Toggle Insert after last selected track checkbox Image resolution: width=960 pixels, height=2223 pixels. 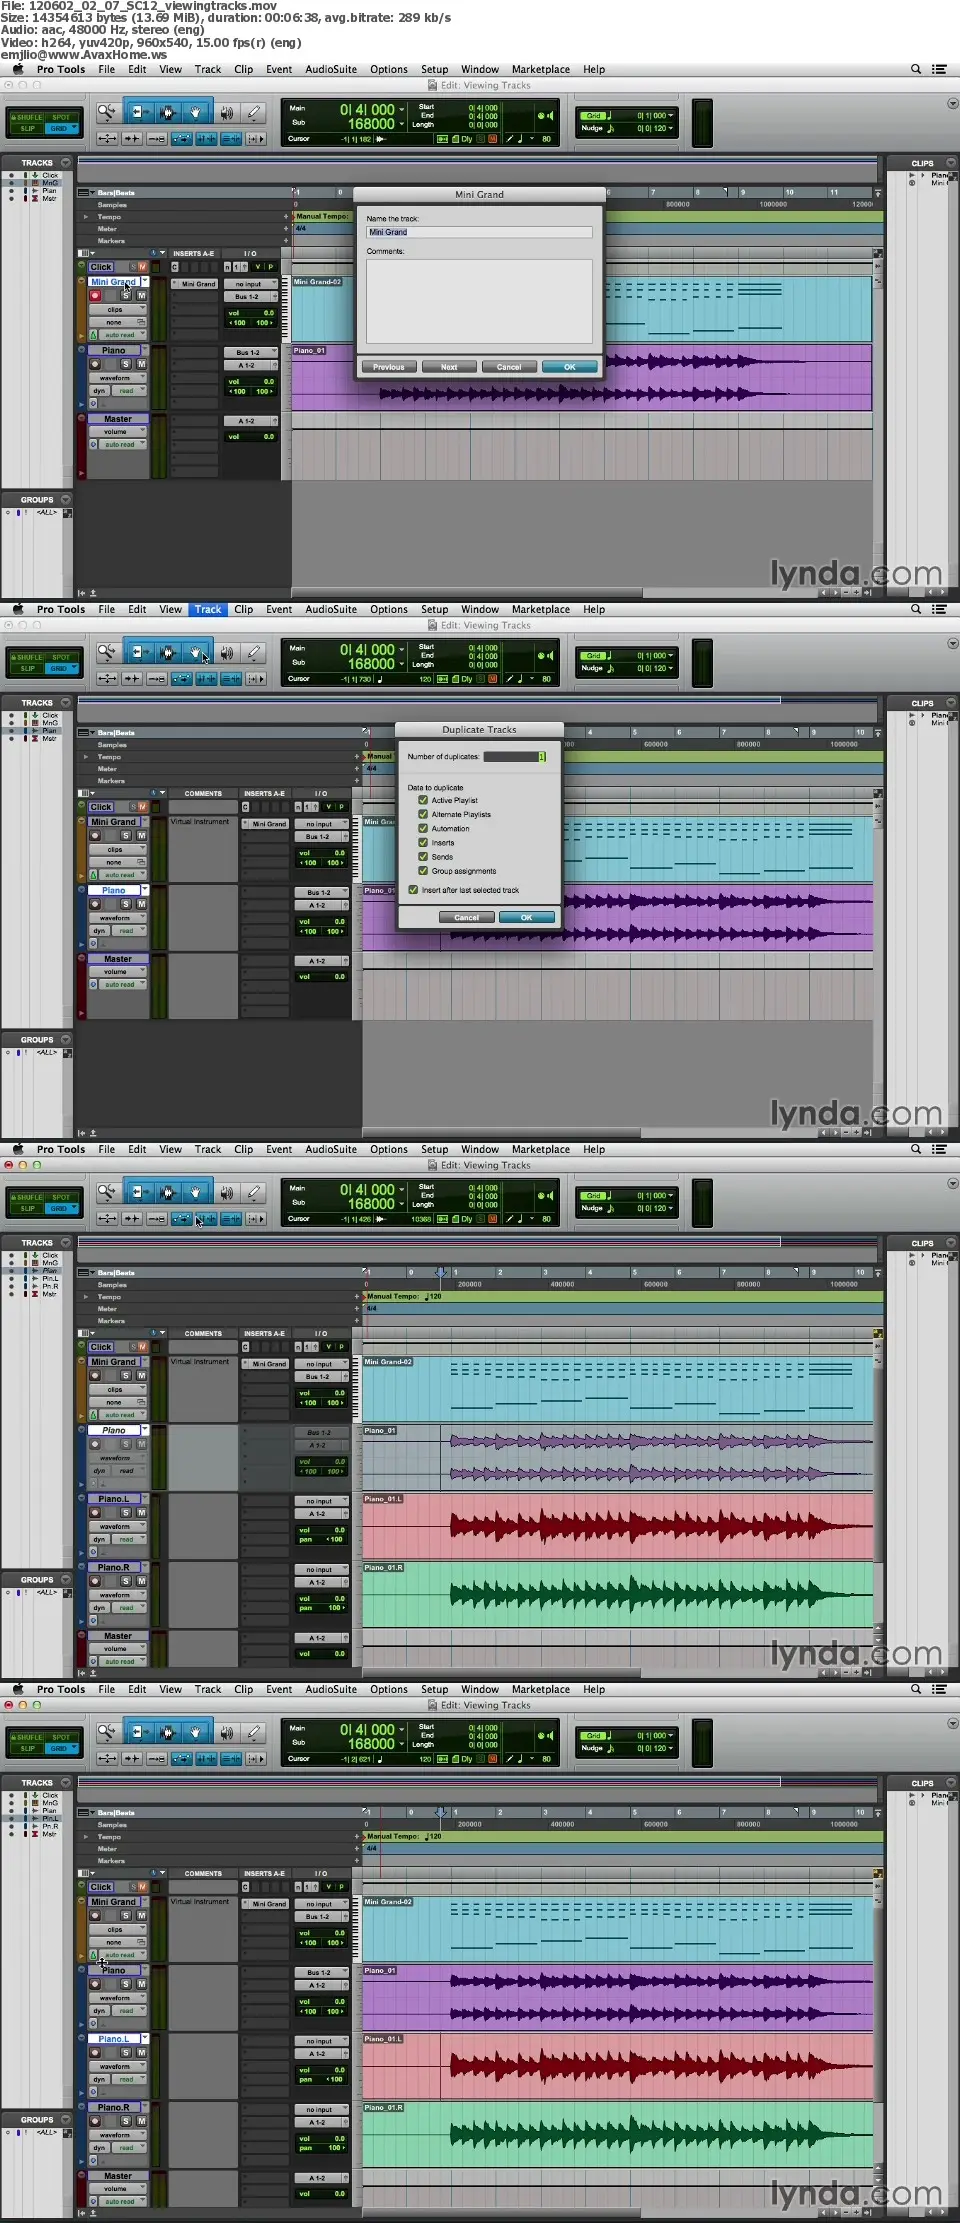coord(413,889)
